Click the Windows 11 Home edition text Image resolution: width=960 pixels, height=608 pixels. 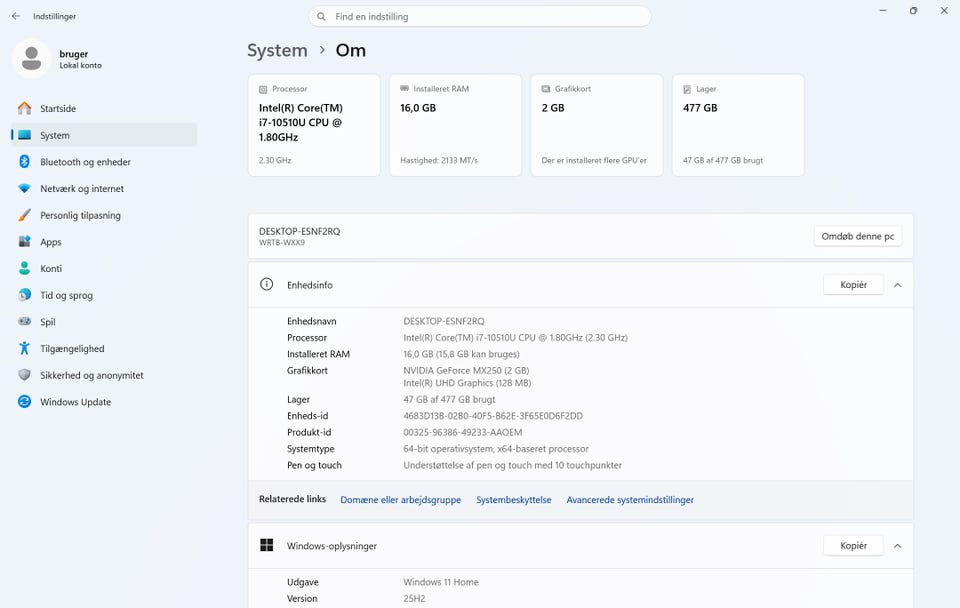pyautogui.click(x=441, y=582)
